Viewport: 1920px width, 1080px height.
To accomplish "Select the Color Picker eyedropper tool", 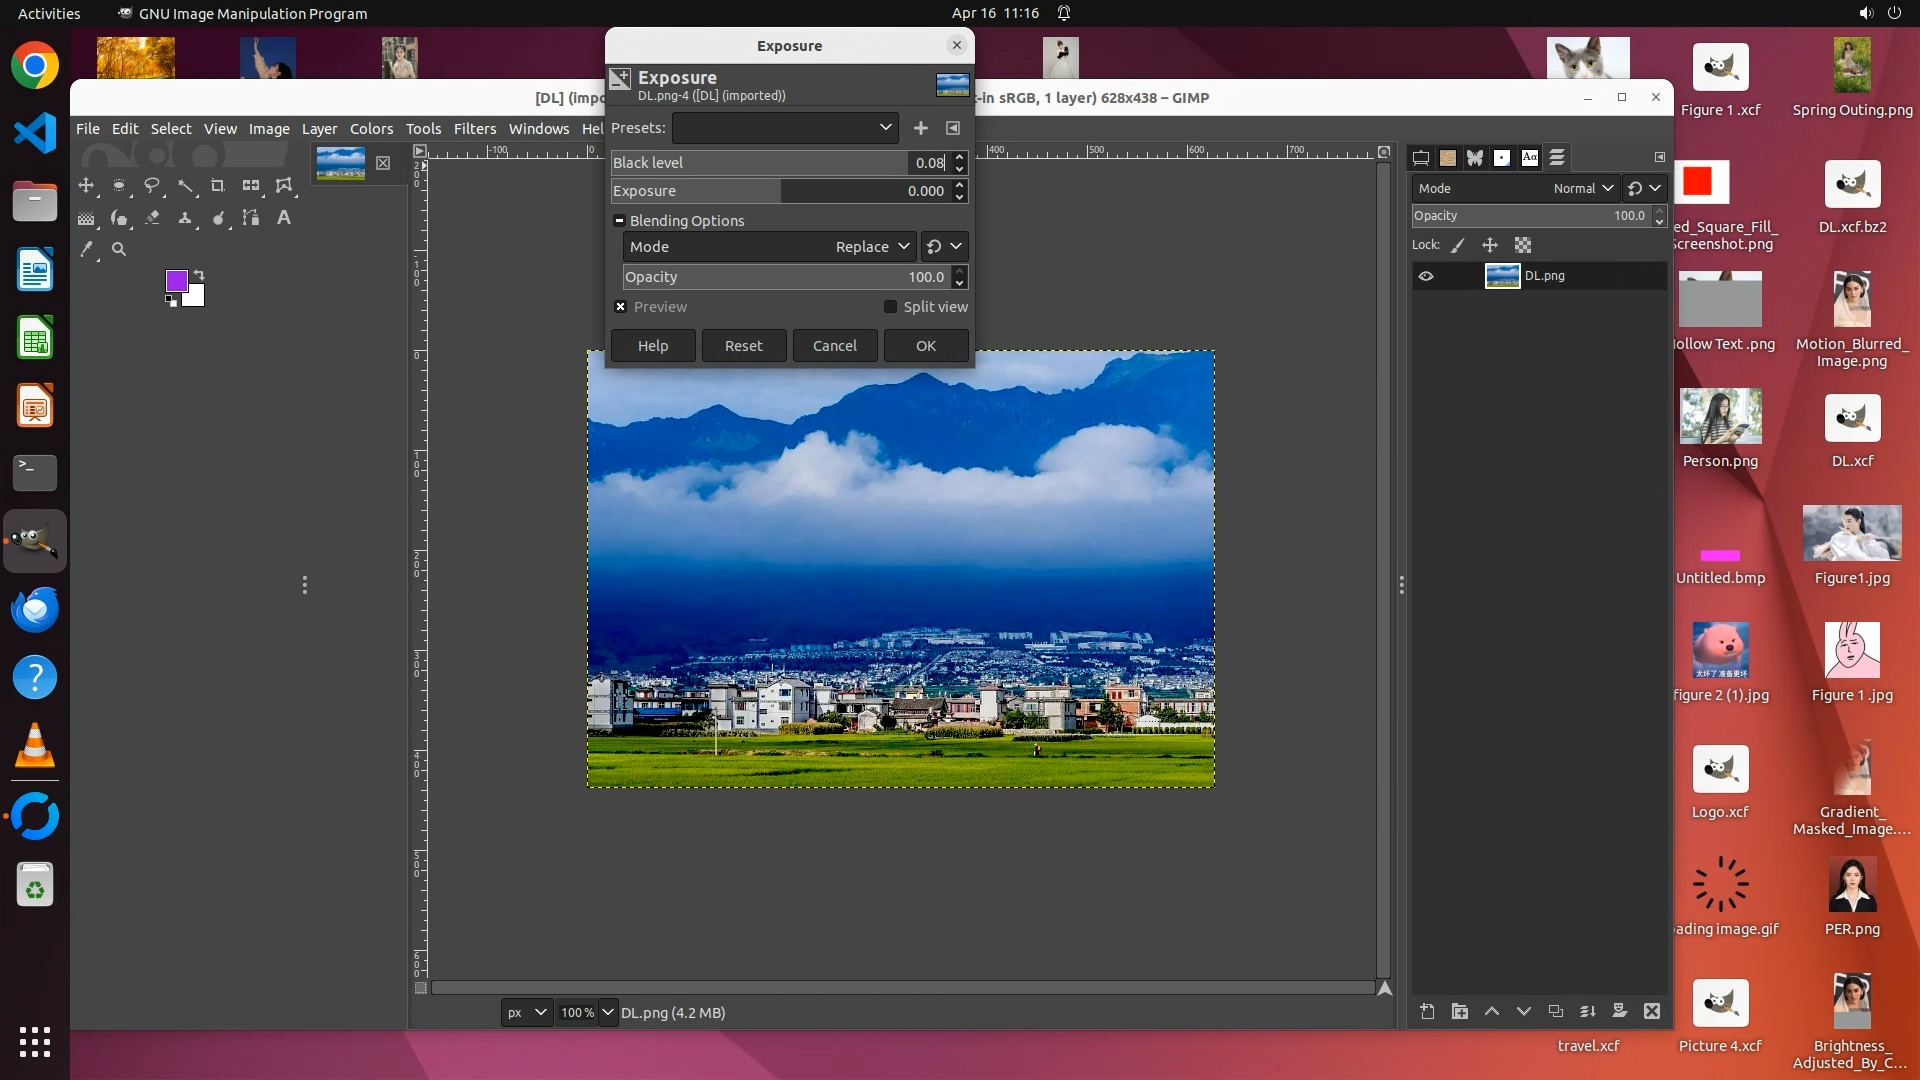I will [86, 250].
